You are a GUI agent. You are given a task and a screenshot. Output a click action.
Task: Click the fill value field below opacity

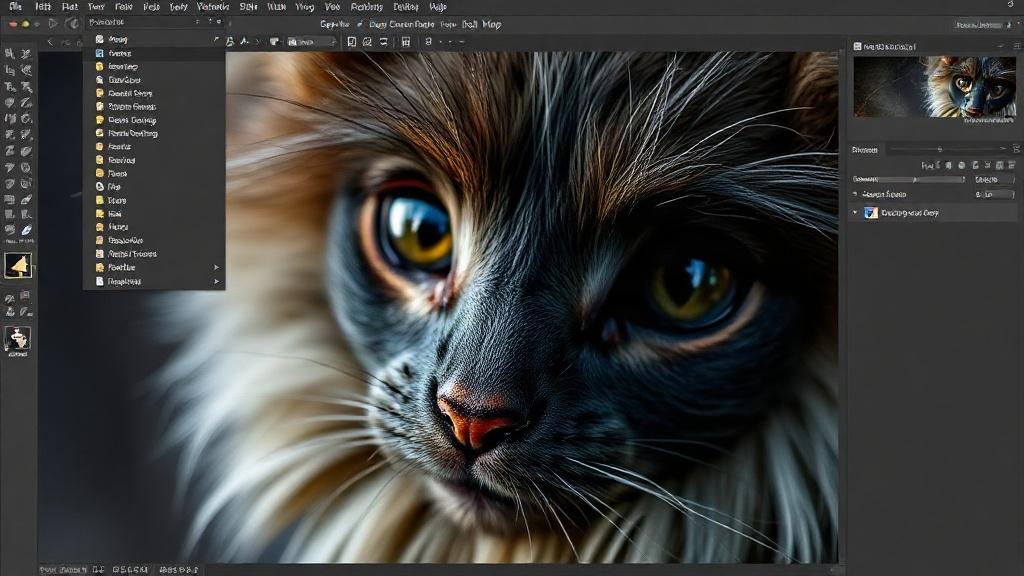(x=997, y=195)
